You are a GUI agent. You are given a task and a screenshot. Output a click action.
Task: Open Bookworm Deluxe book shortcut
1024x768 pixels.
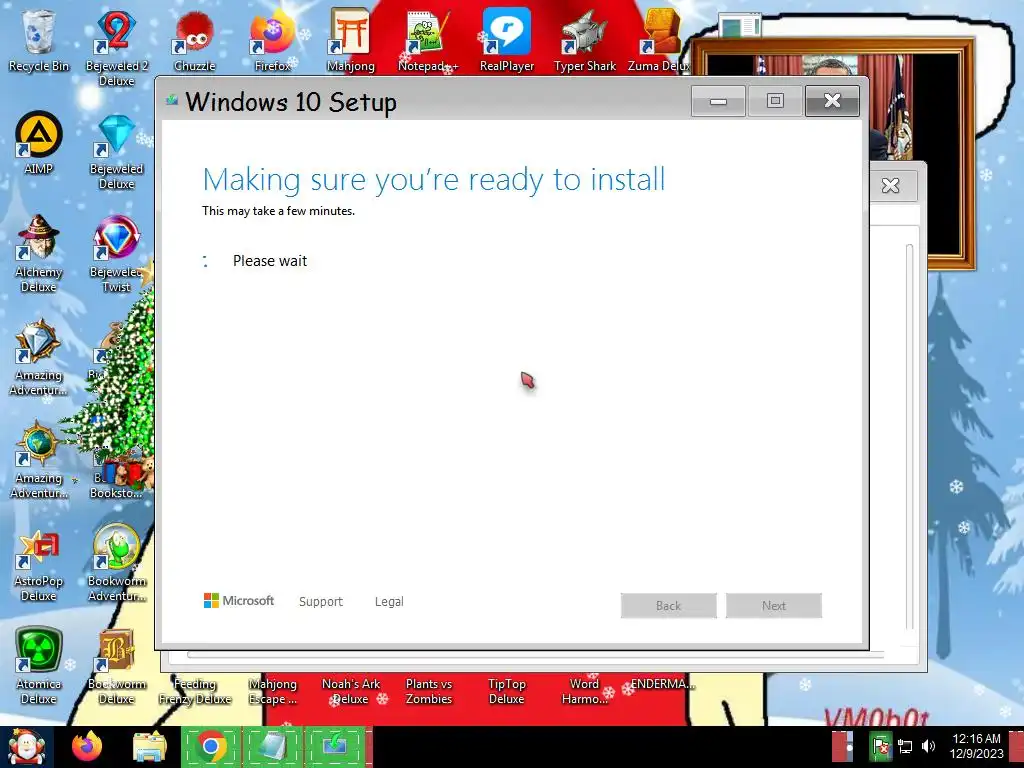click(x=116, y=666)
